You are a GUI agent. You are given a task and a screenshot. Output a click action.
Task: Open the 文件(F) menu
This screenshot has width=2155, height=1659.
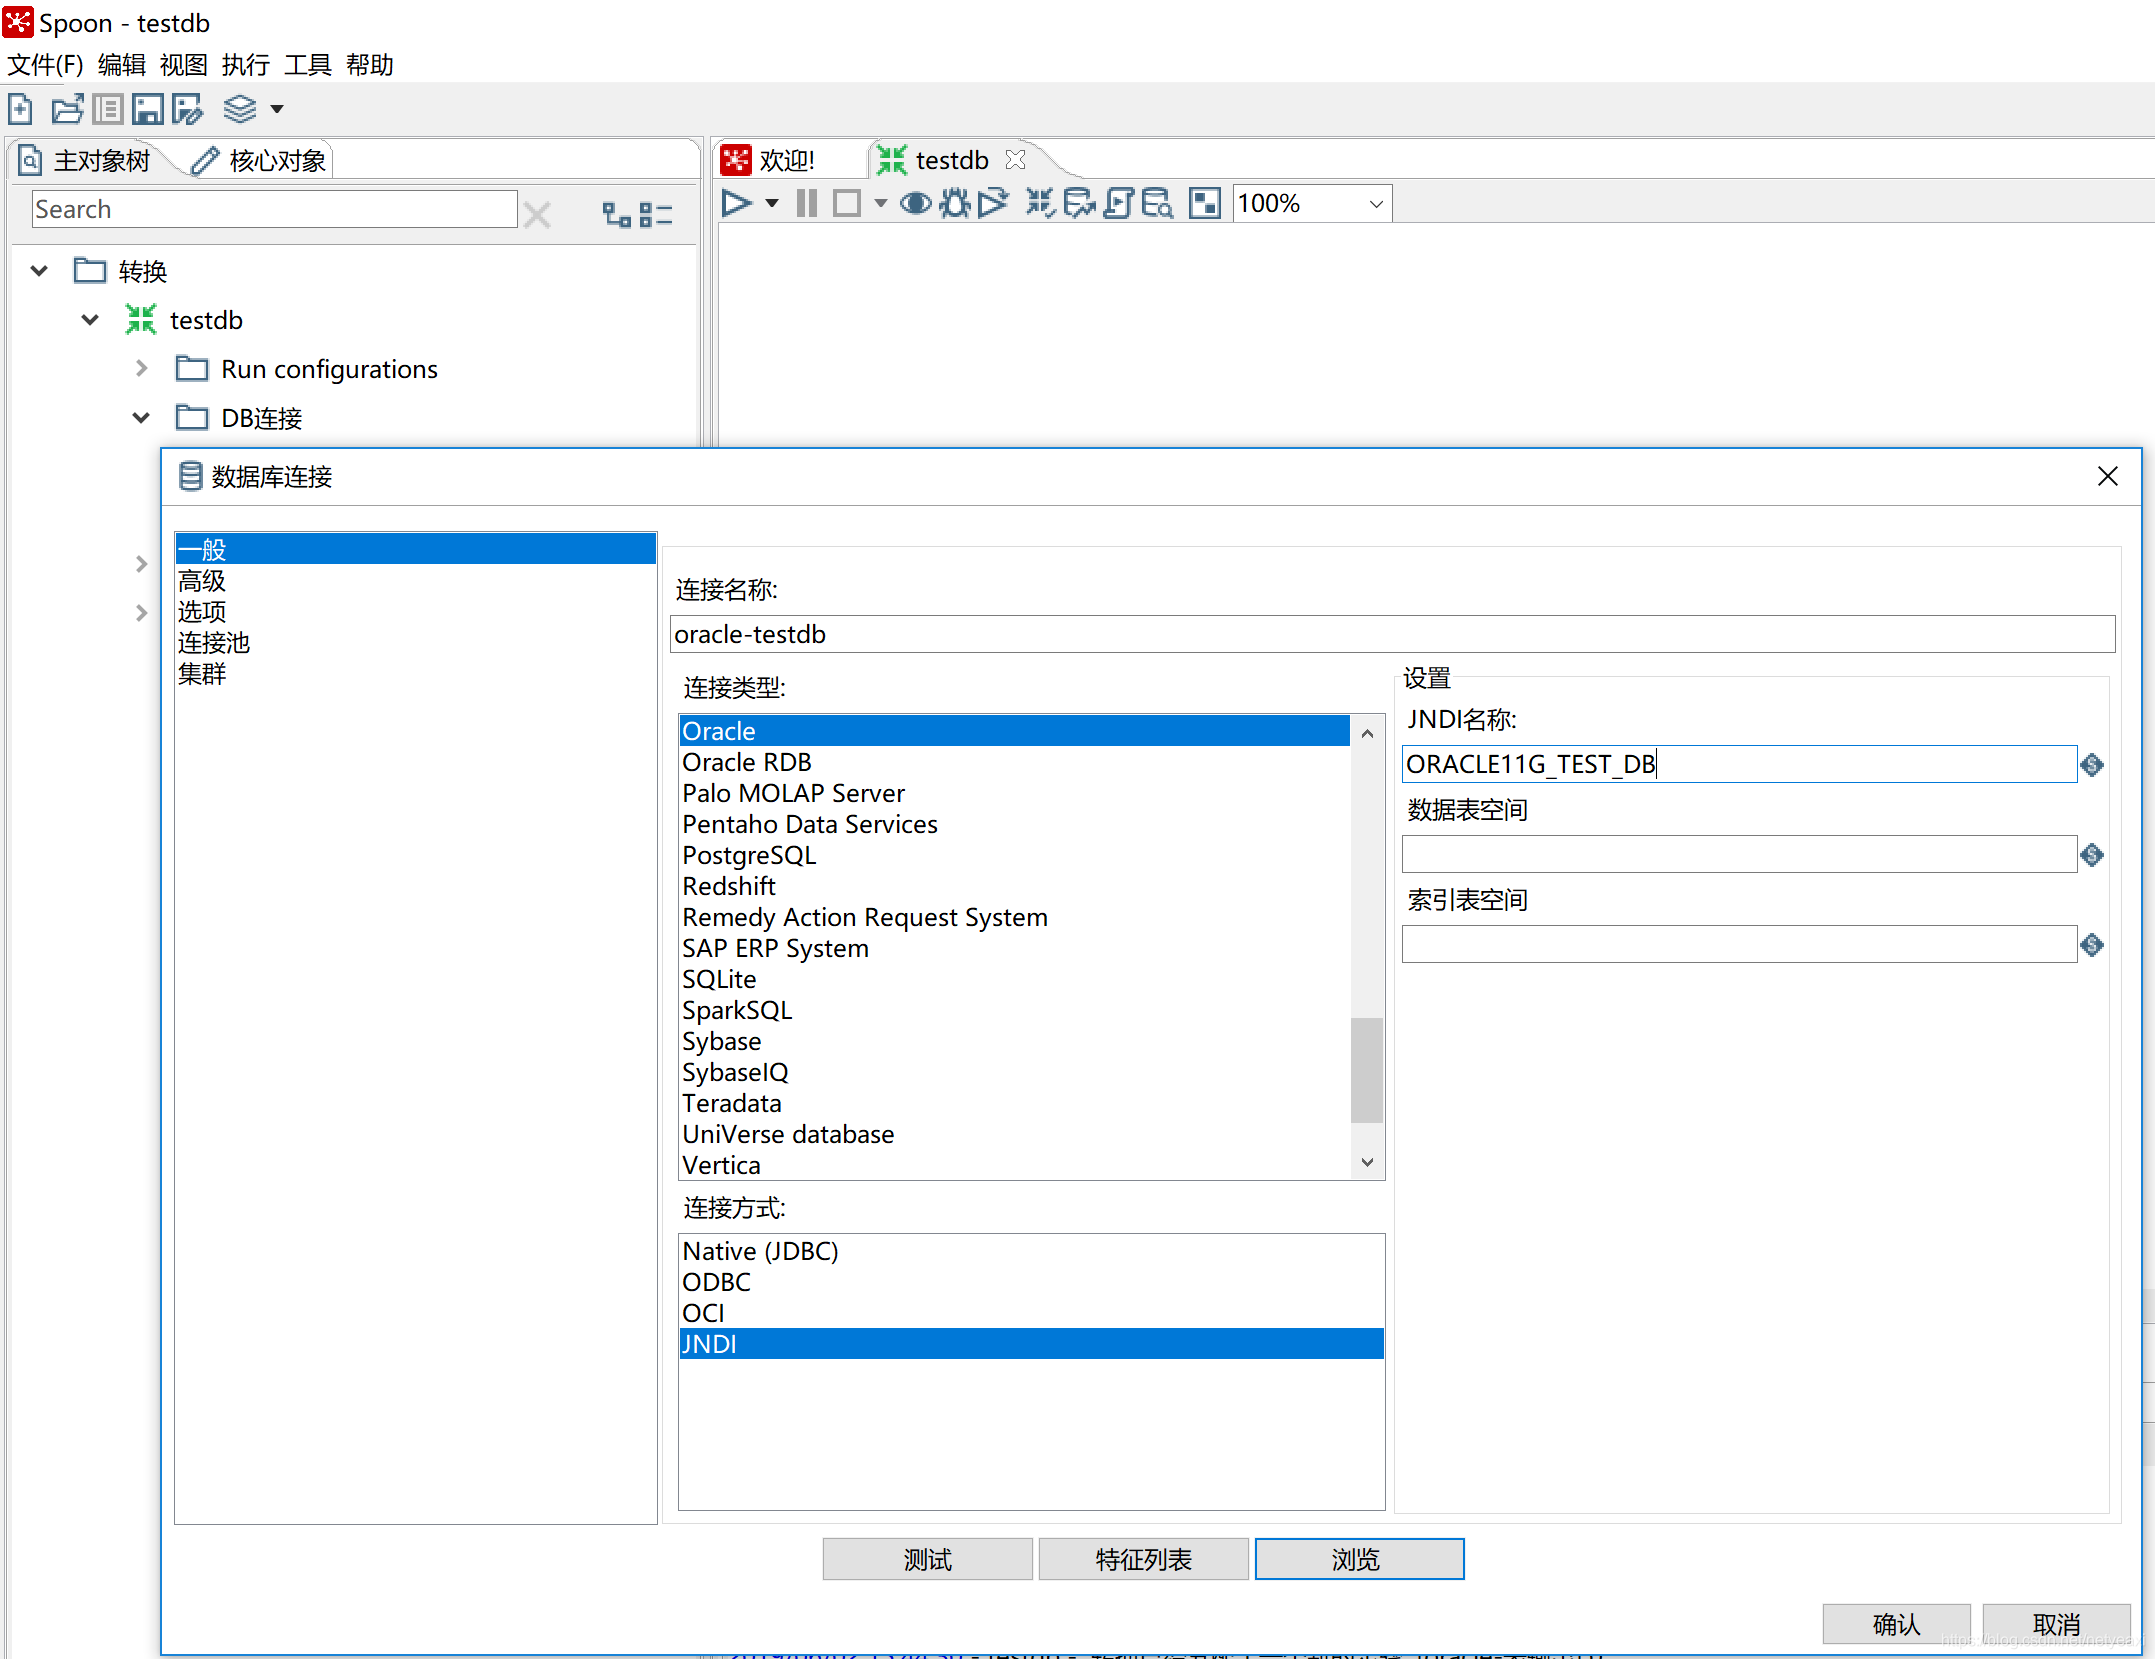[45, 65]
